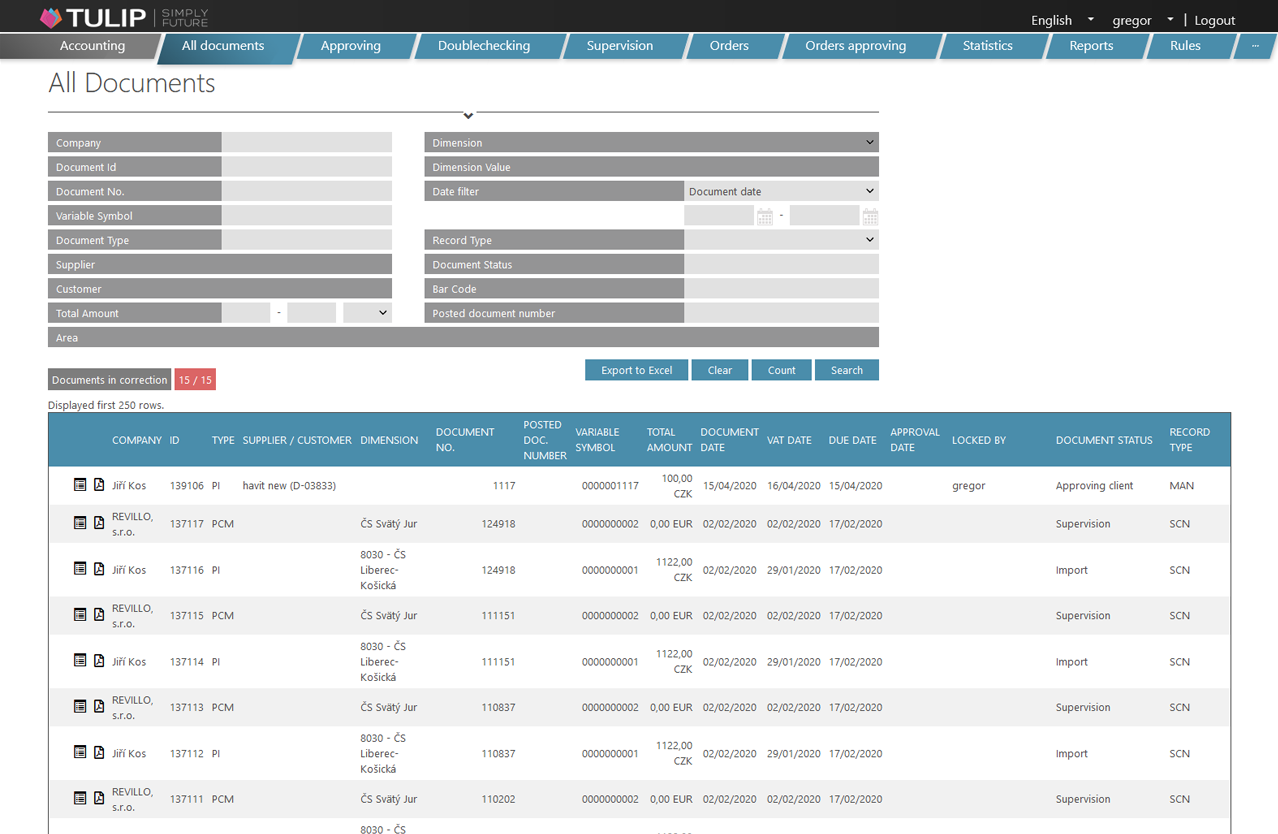Expand the Dimension dropdown

pyautogui.click(x=868, y=142)
